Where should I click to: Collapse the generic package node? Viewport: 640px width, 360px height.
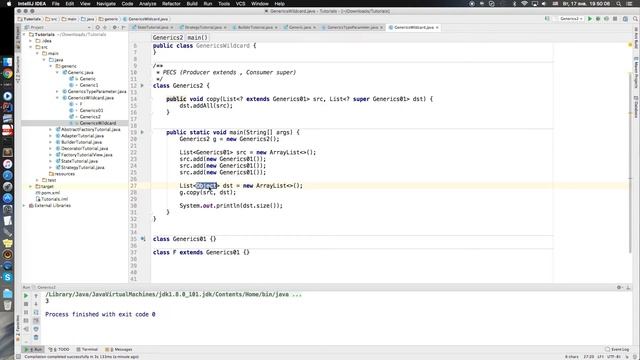(x=51, y=66)
